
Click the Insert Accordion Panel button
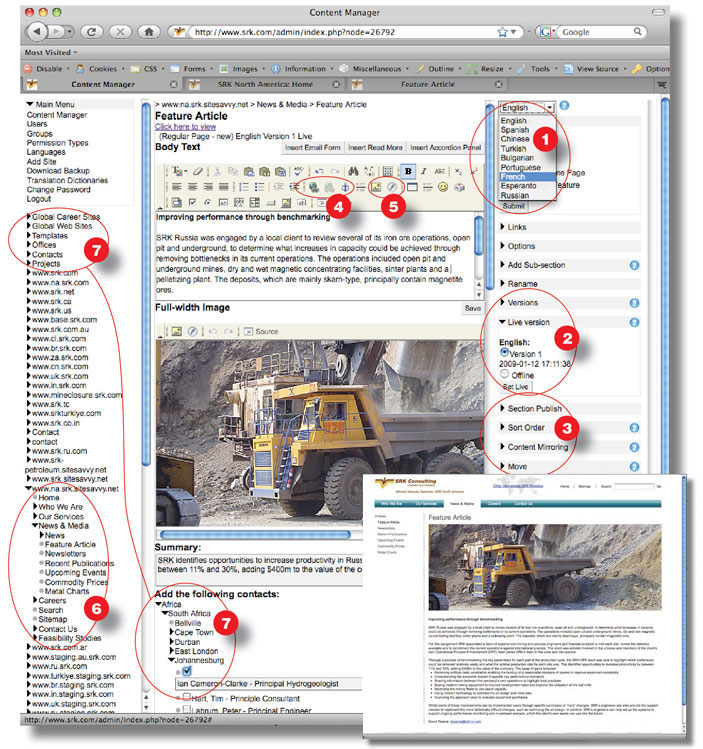coord(446,148)
